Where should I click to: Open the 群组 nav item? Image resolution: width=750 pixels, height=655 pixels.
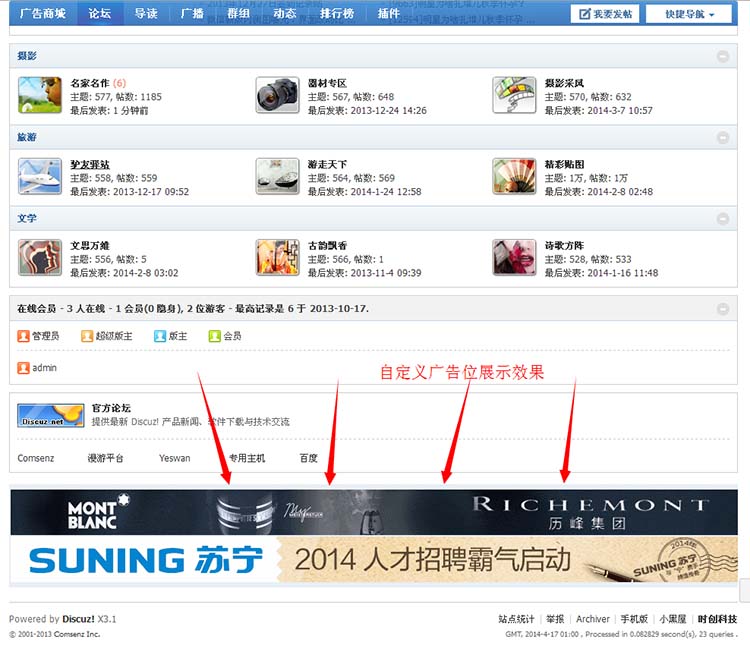239,13
